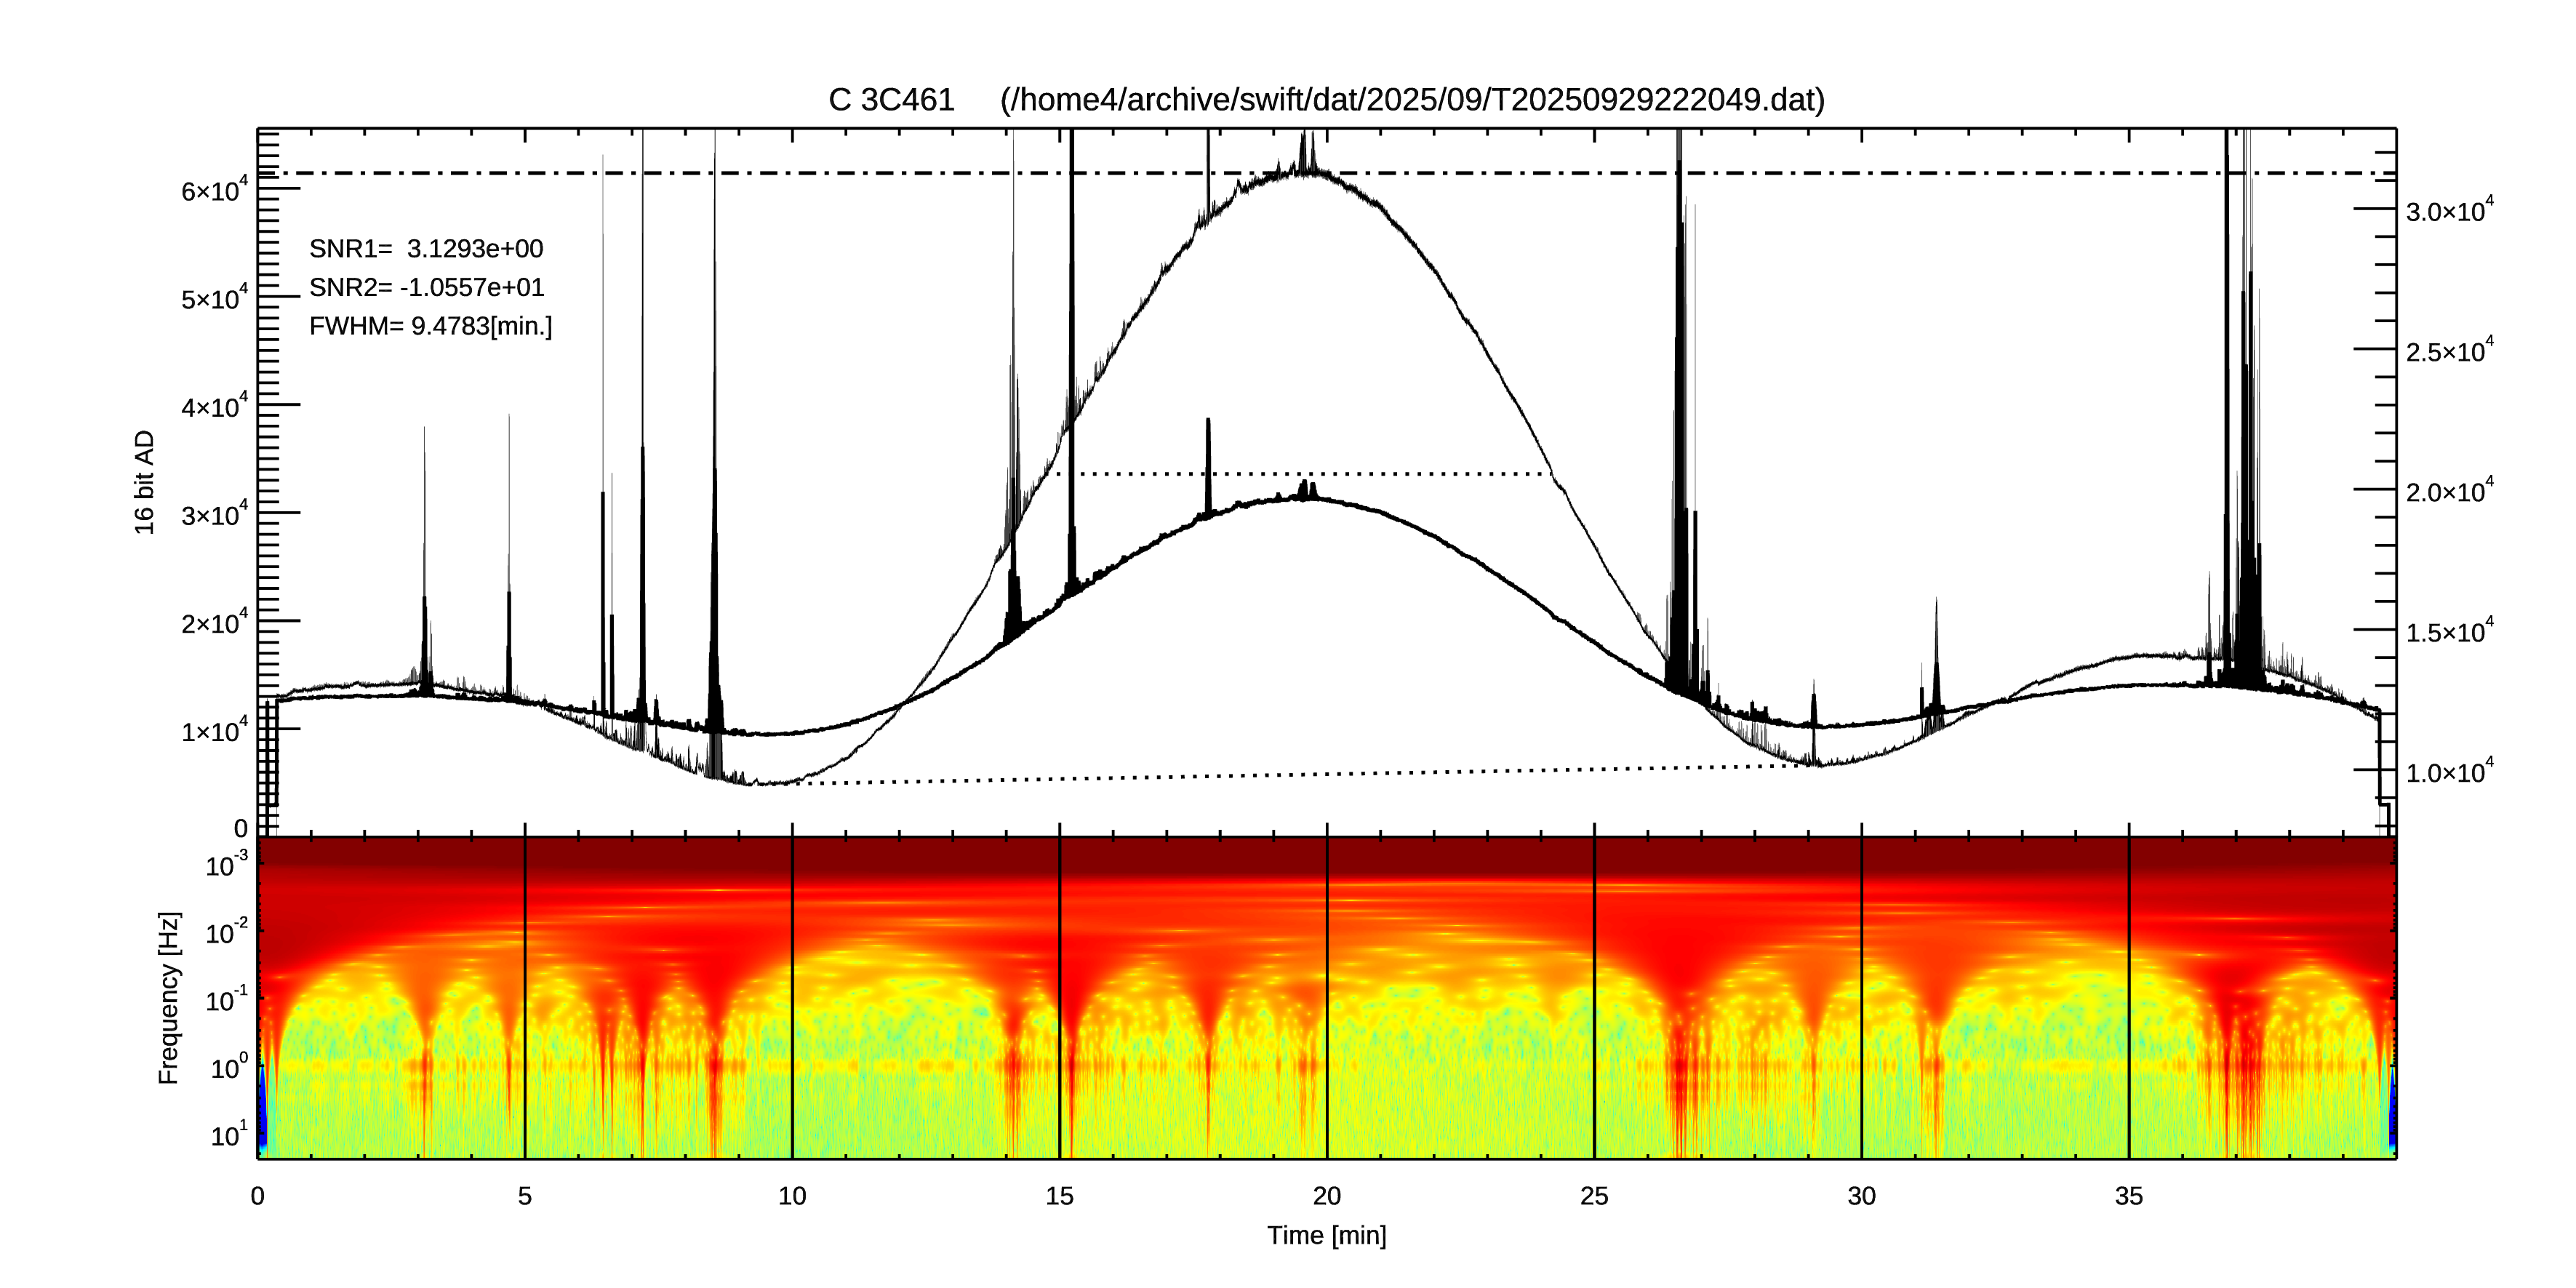Click the SNR2= -1.0557e+01 annotation
2576x1288 pixels.
point(426,288)
